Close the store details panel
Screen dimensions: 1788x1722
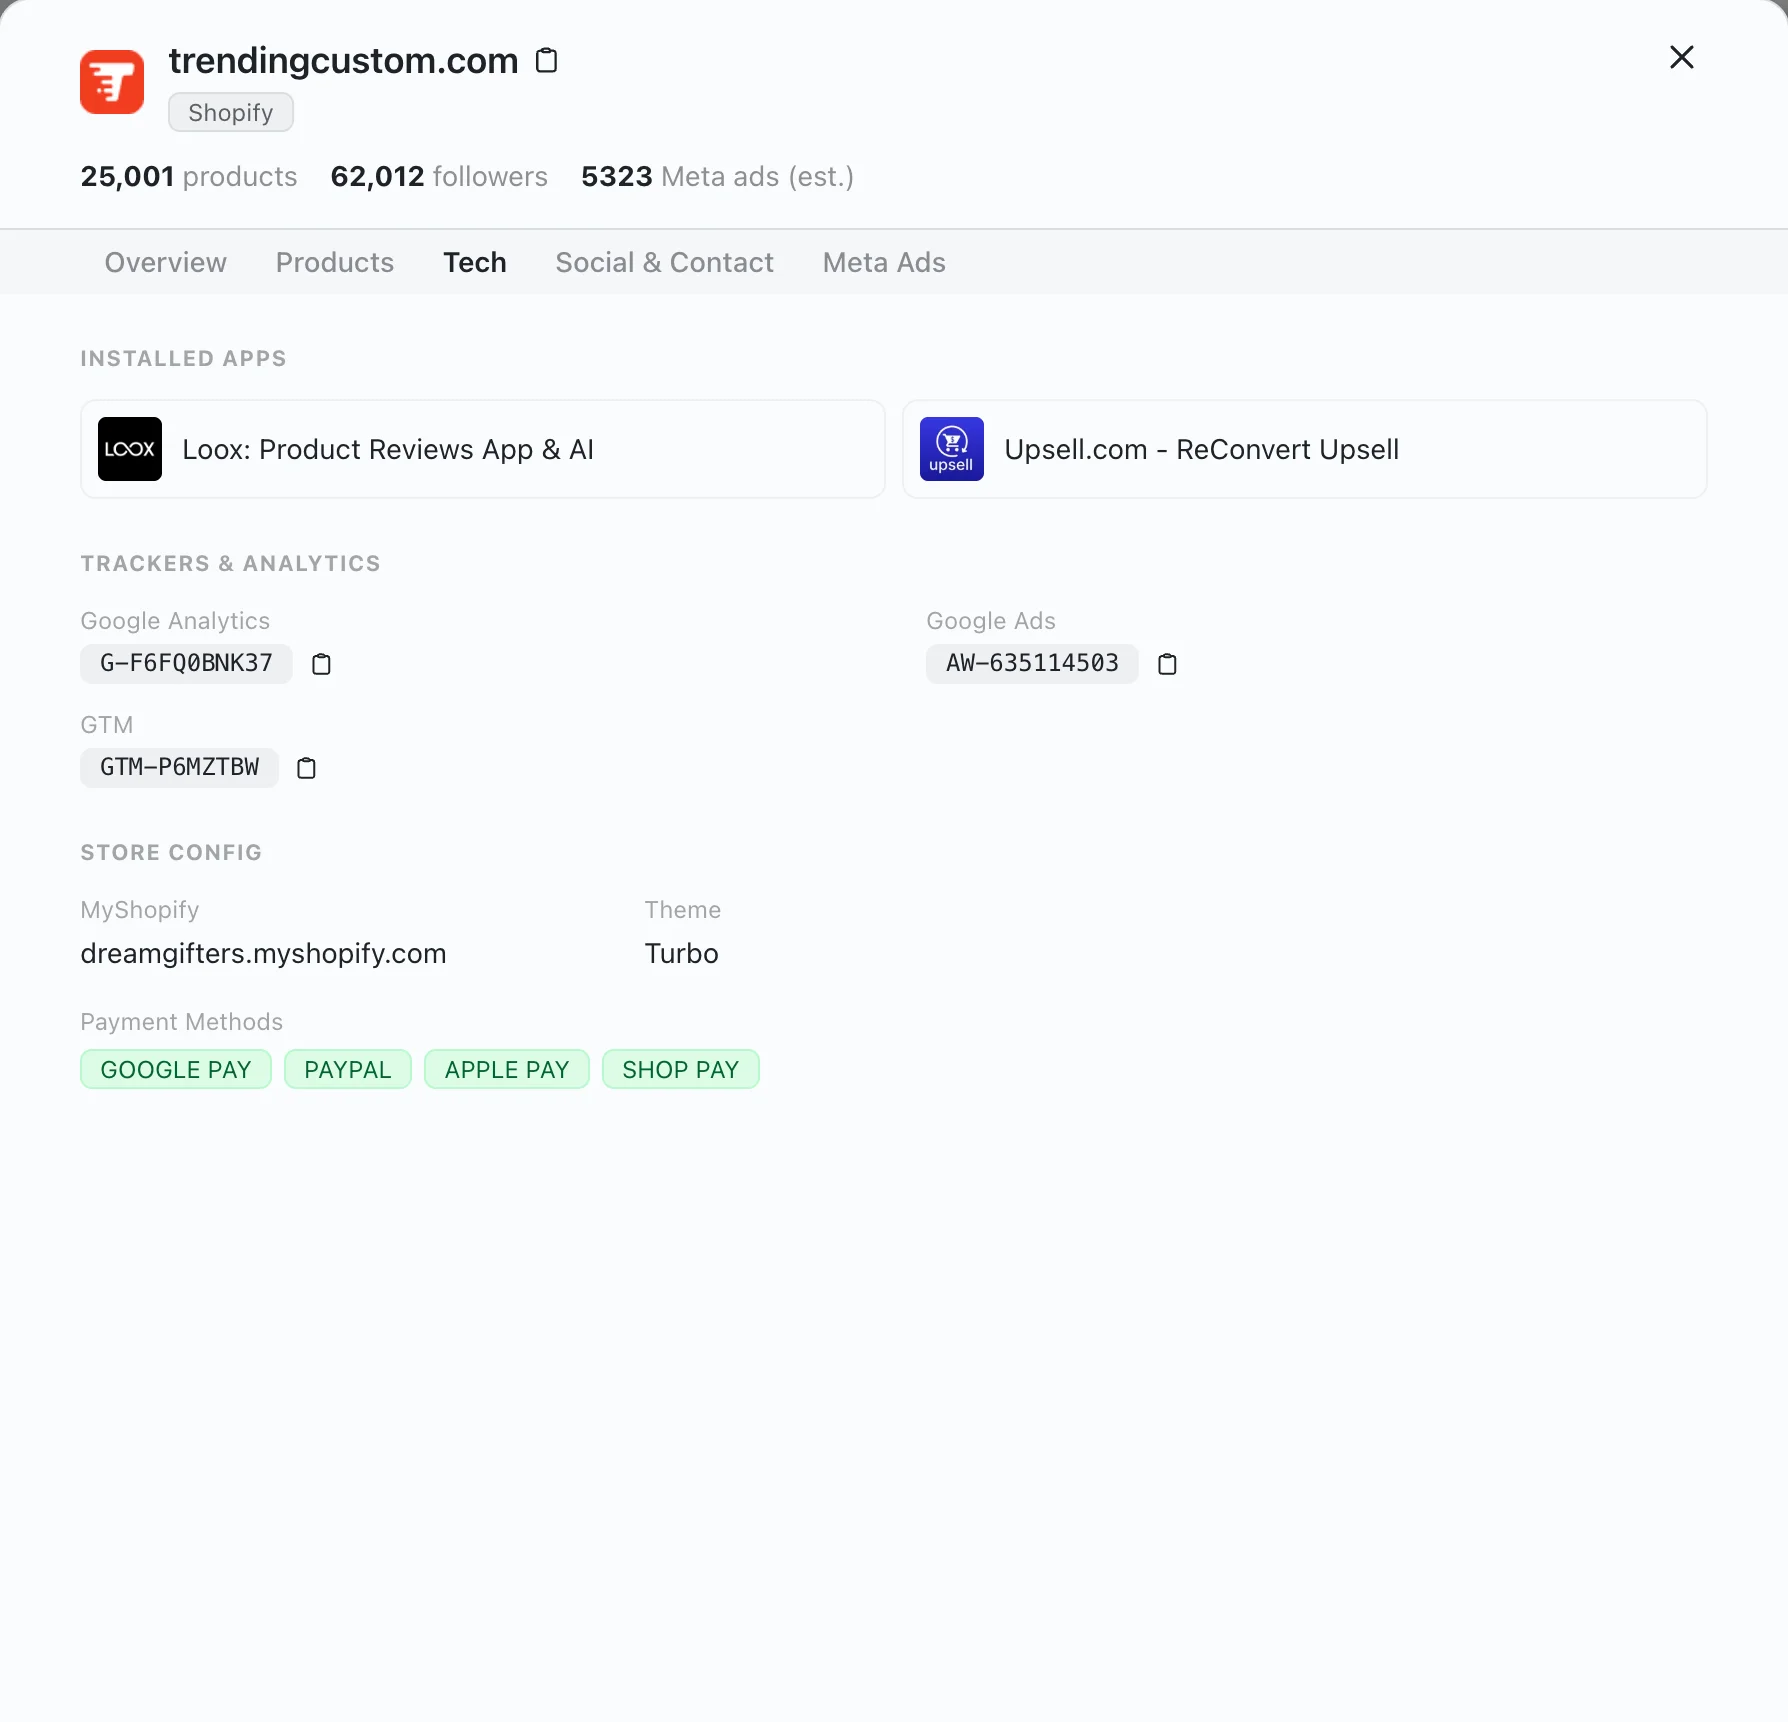[x=1682, y=57]
